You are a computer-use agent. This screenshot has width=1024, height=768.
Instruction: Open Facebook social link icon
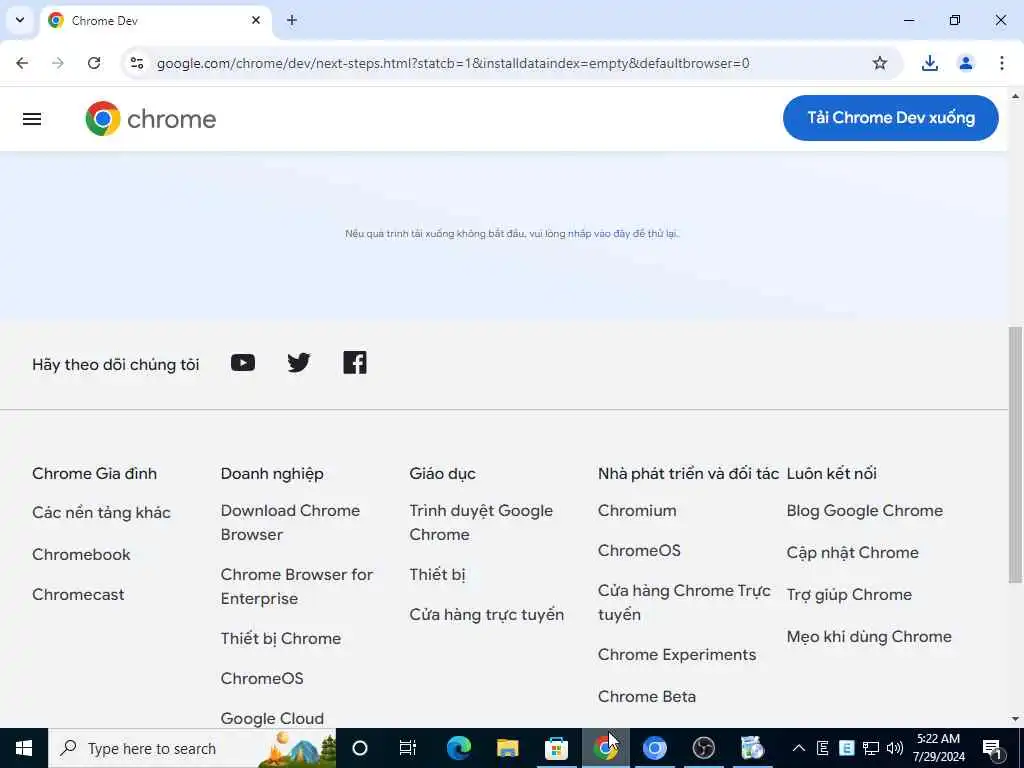(355, 362)
